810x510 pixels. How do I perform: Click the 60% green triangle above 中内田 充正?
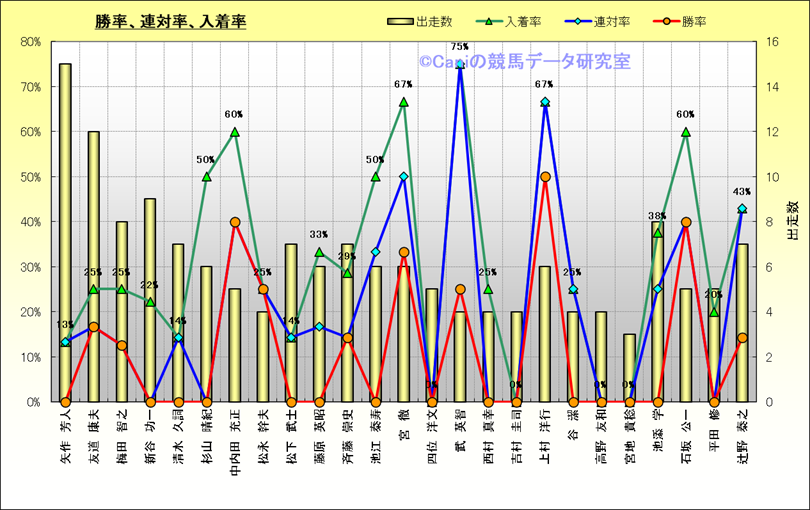tap(235, 132)
